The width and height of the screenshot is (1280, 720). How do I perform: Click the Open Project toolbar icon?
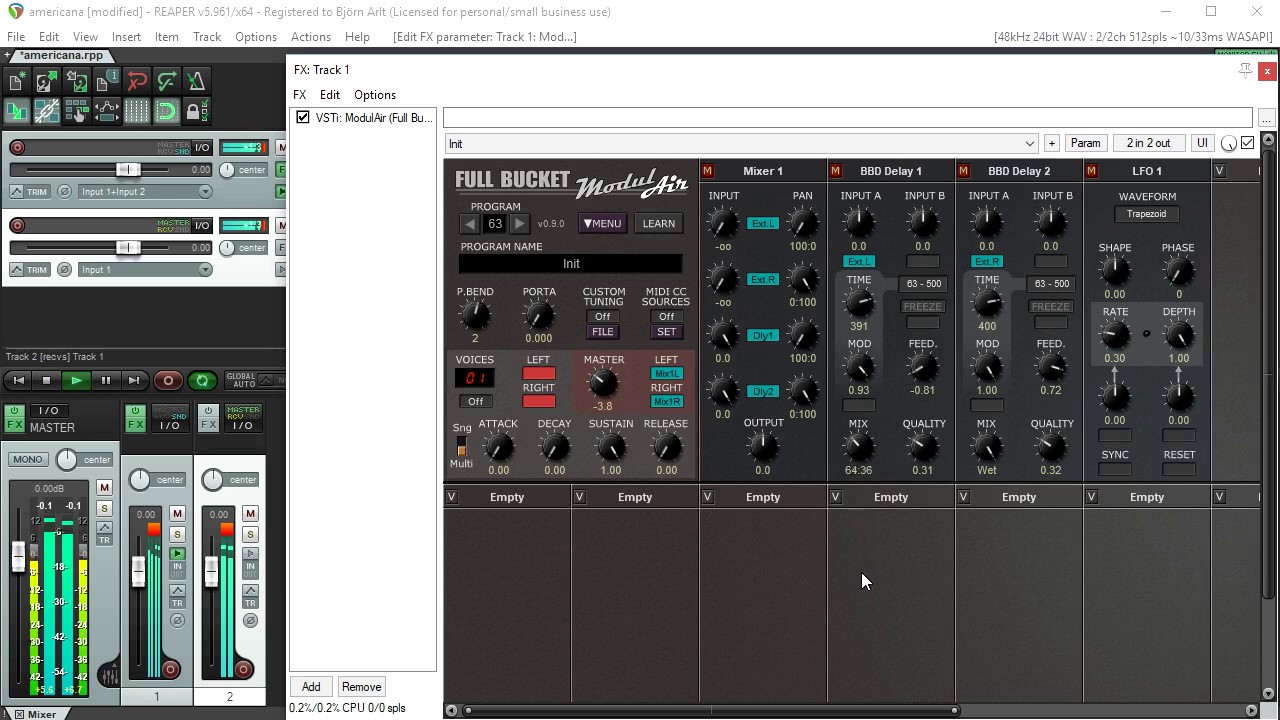[46, 82]
